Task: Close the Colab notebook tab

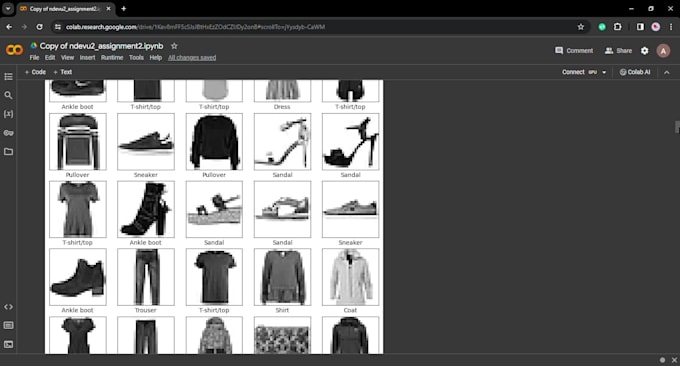Action: [x=108, y=9]
